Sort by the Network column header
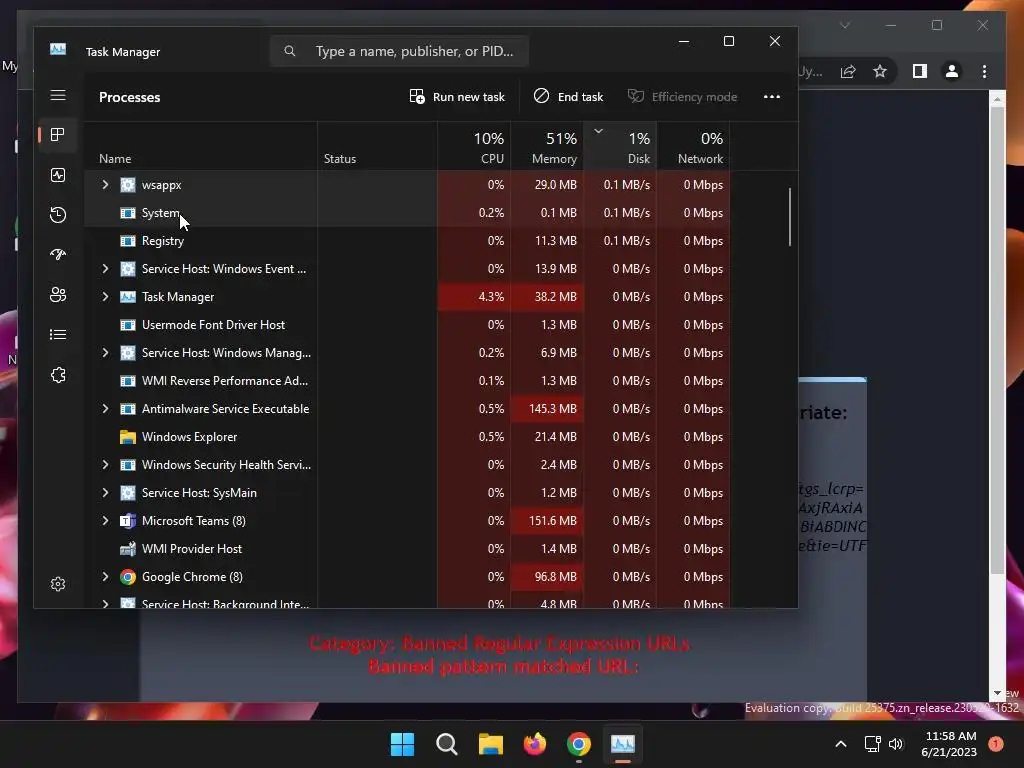Viewport: 1024px width, 768px height. tap(694, 146)
